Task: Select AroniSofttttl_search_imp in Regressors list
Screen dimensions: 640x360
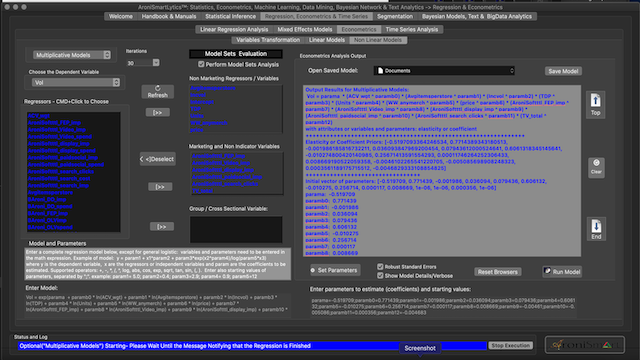Action: 58,185
